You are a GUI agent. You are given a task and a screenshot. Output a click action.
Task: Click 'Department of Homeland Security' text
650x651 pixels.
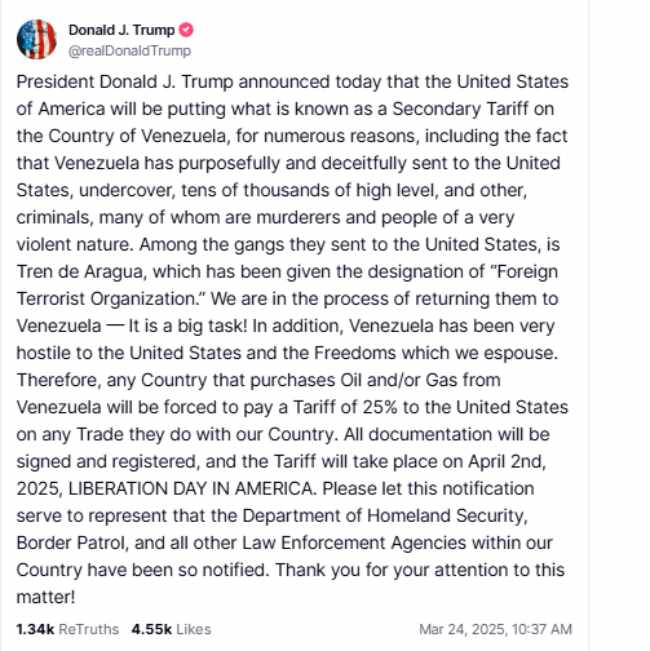tap(384, 516)
